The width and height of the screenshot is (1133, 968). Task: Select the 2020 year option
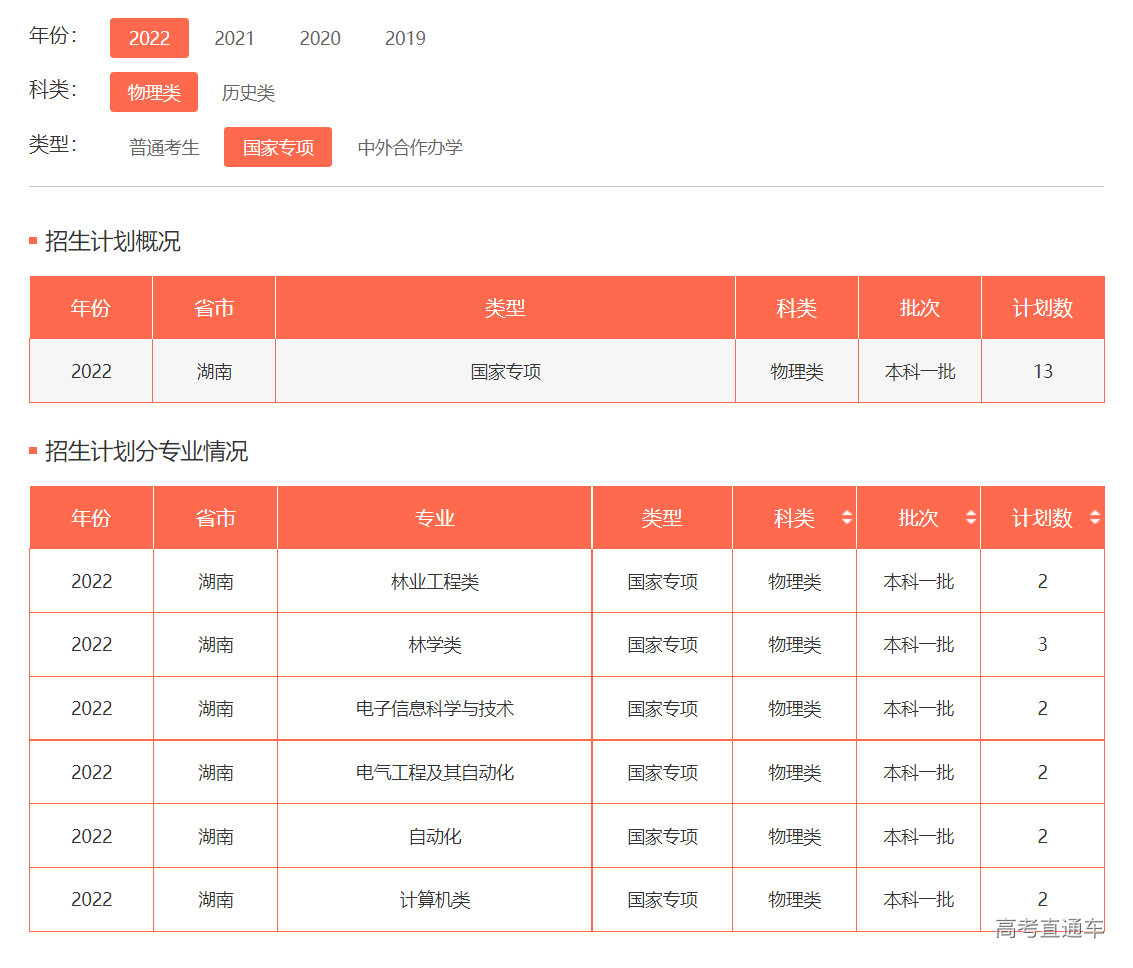click(x=319, y=38)
